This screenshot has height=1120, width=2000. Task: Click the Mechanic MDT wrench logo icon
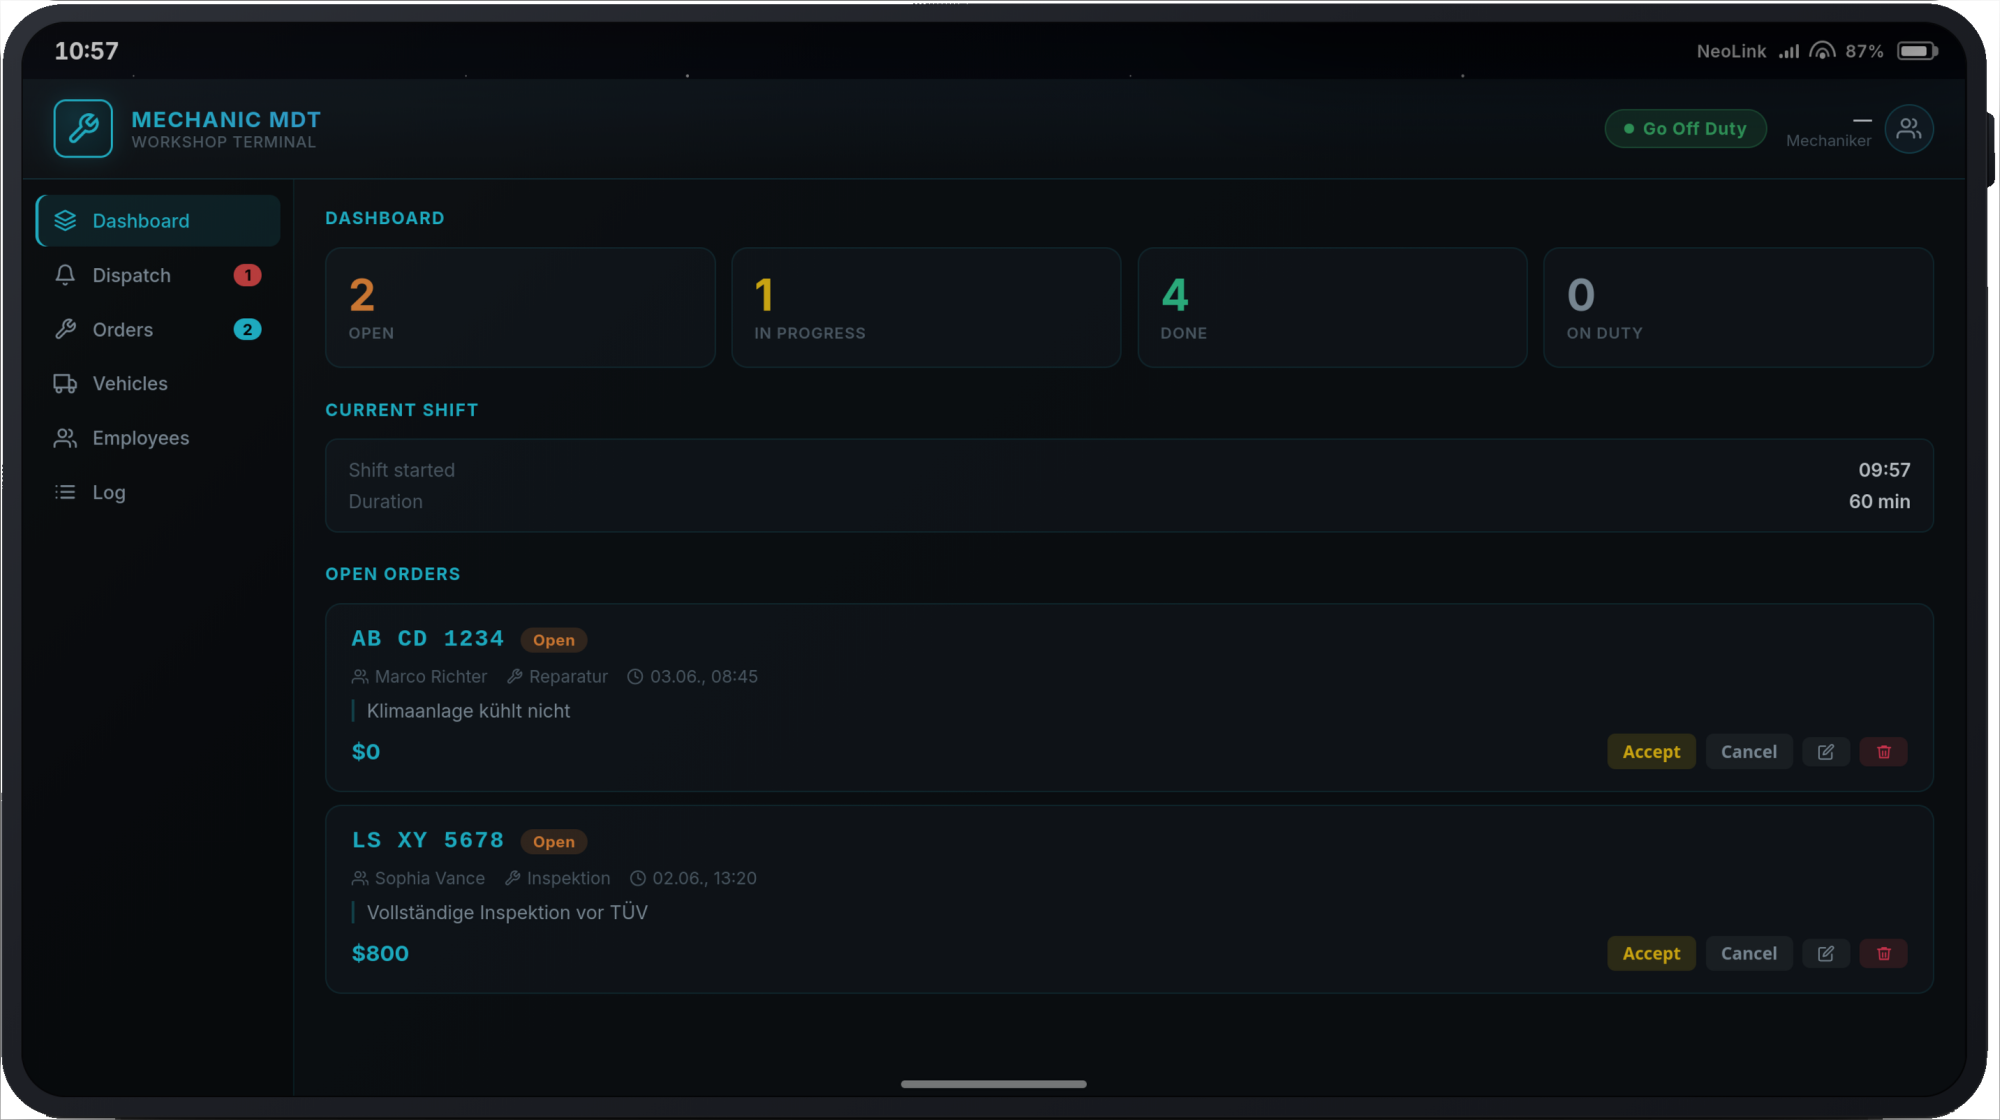click(83, 129)
